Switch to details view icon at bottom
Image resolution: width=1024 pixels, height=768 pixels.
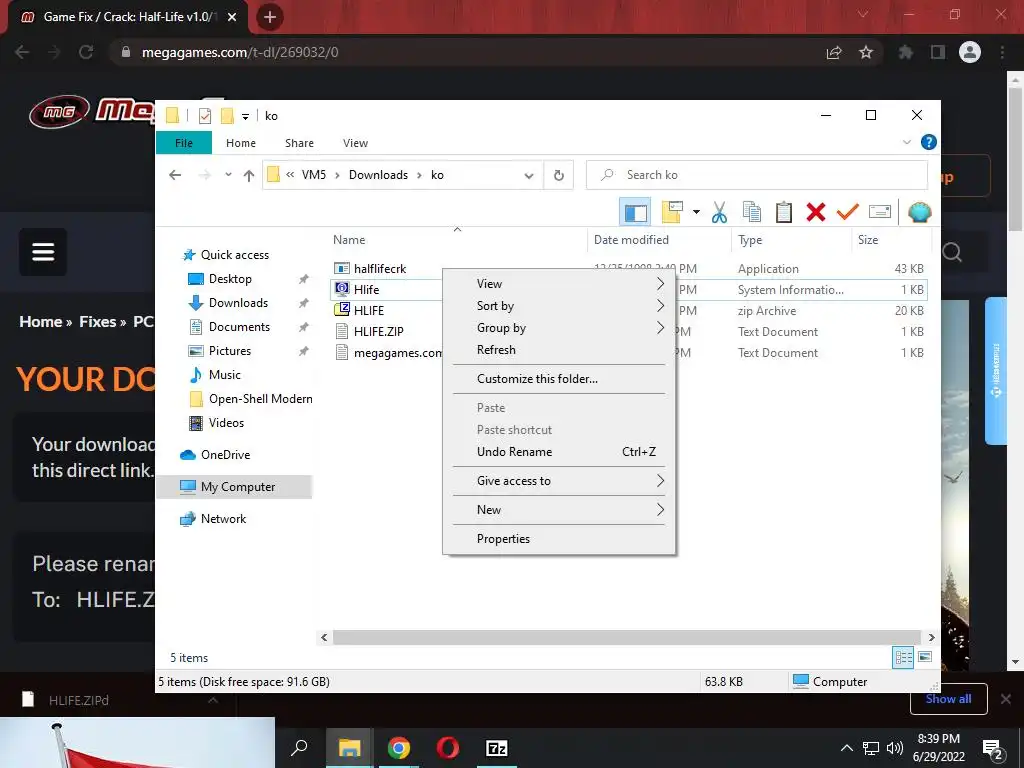click(x=903, y=657)
